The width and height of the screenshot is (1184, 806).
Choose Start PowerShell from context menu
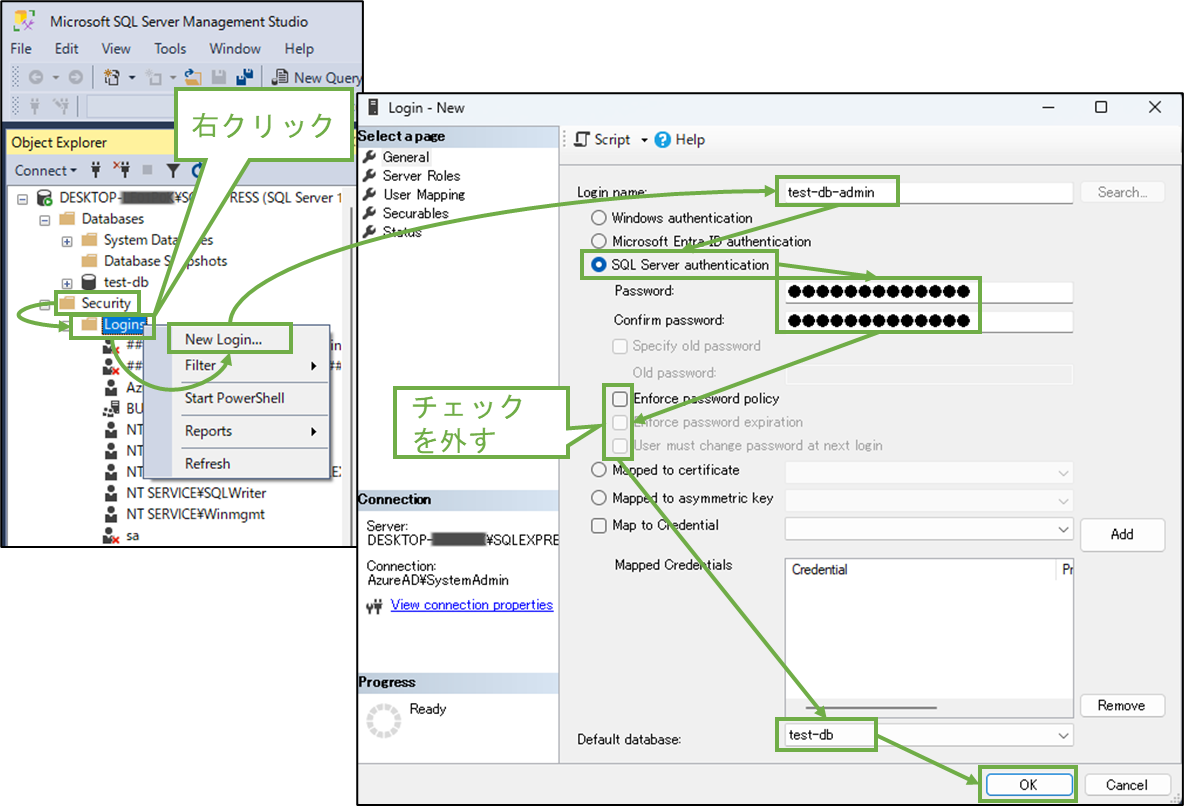click(235, 398)
